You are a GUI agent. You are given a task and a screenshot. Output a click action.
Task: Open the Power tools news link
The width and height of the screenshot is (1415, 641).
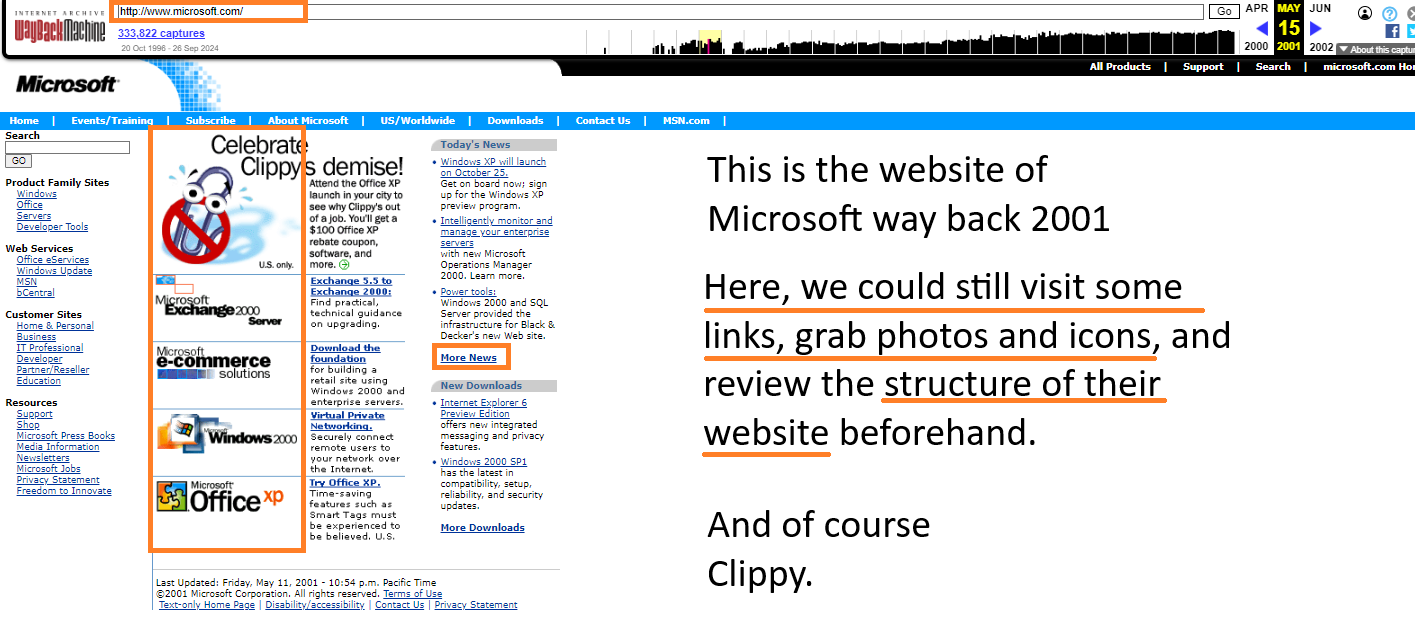tap(468, 292)
